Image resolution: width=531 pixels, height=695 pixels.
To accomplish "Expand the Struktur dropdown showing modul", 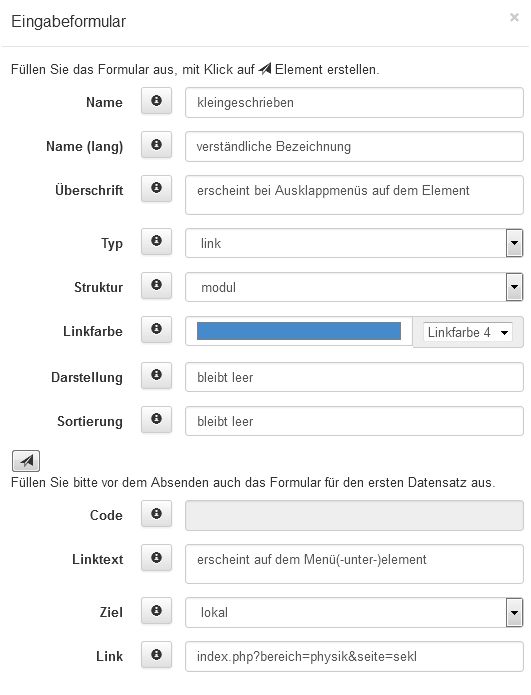I will [354, 287].
